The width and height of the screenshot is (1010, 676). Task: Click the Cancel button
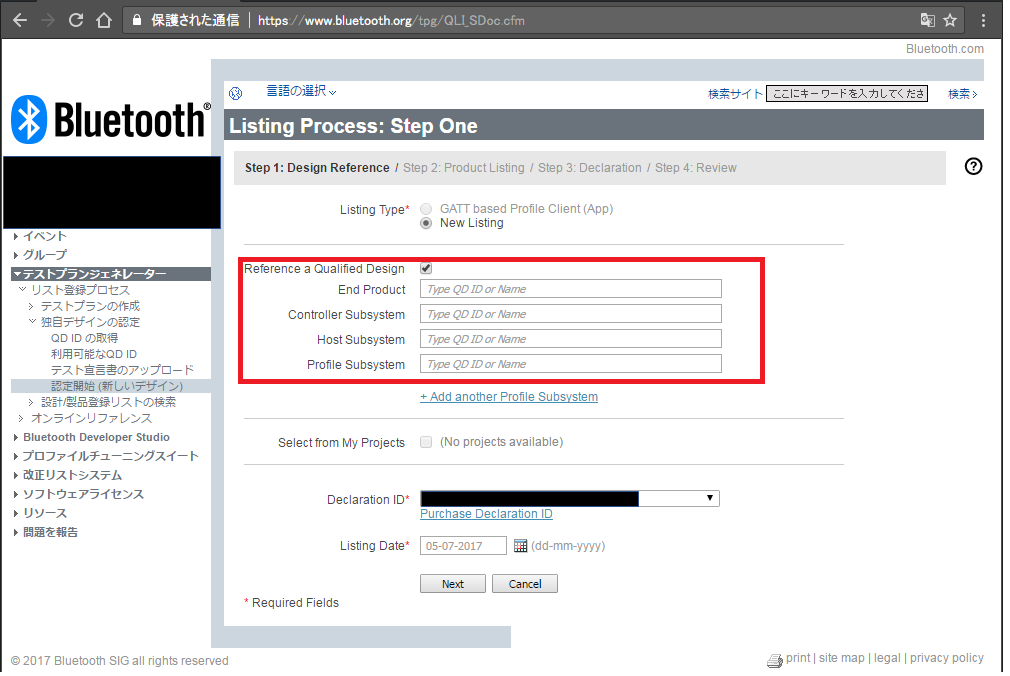525,584
